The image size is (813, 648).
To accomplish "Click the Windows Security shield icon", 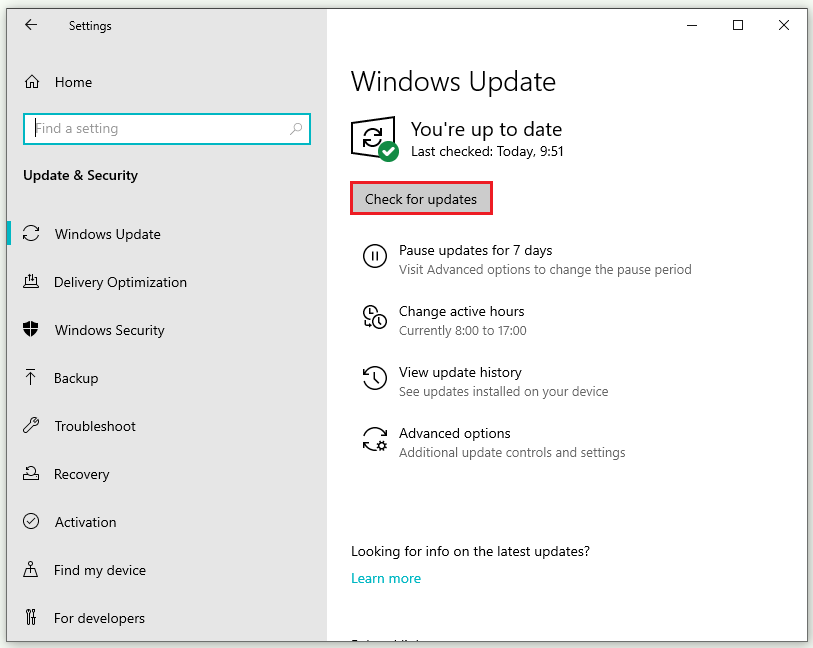I will pos(31,329).
